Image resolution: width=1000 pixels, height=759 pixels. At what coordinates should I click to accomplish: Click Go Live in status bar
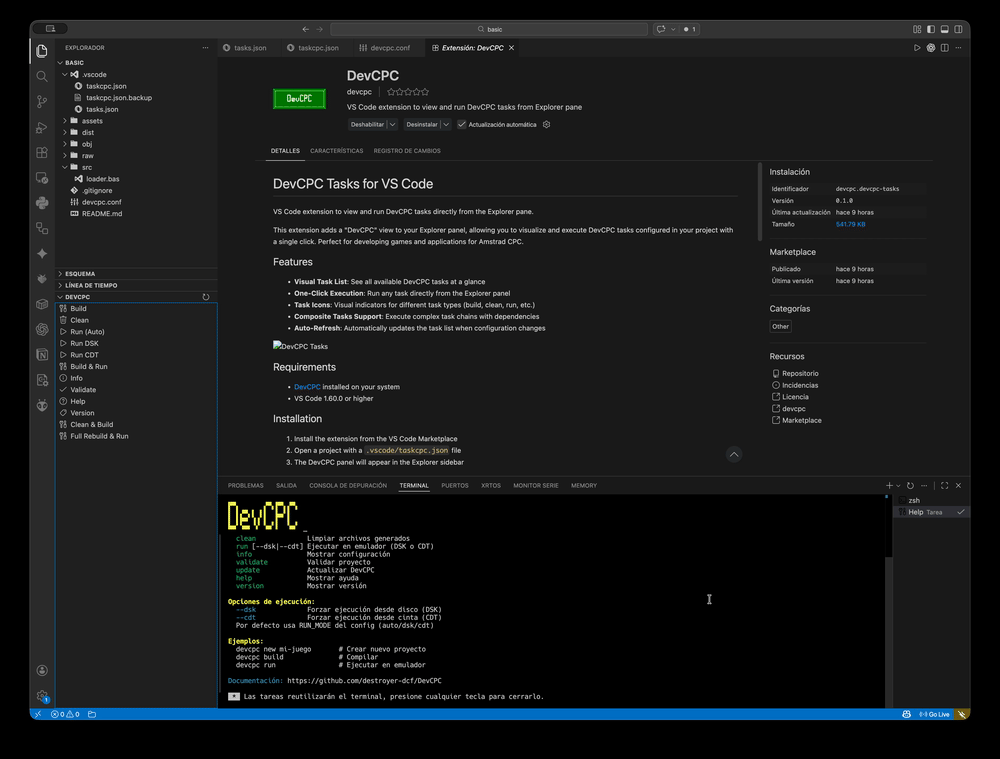(x=934, y=714)
